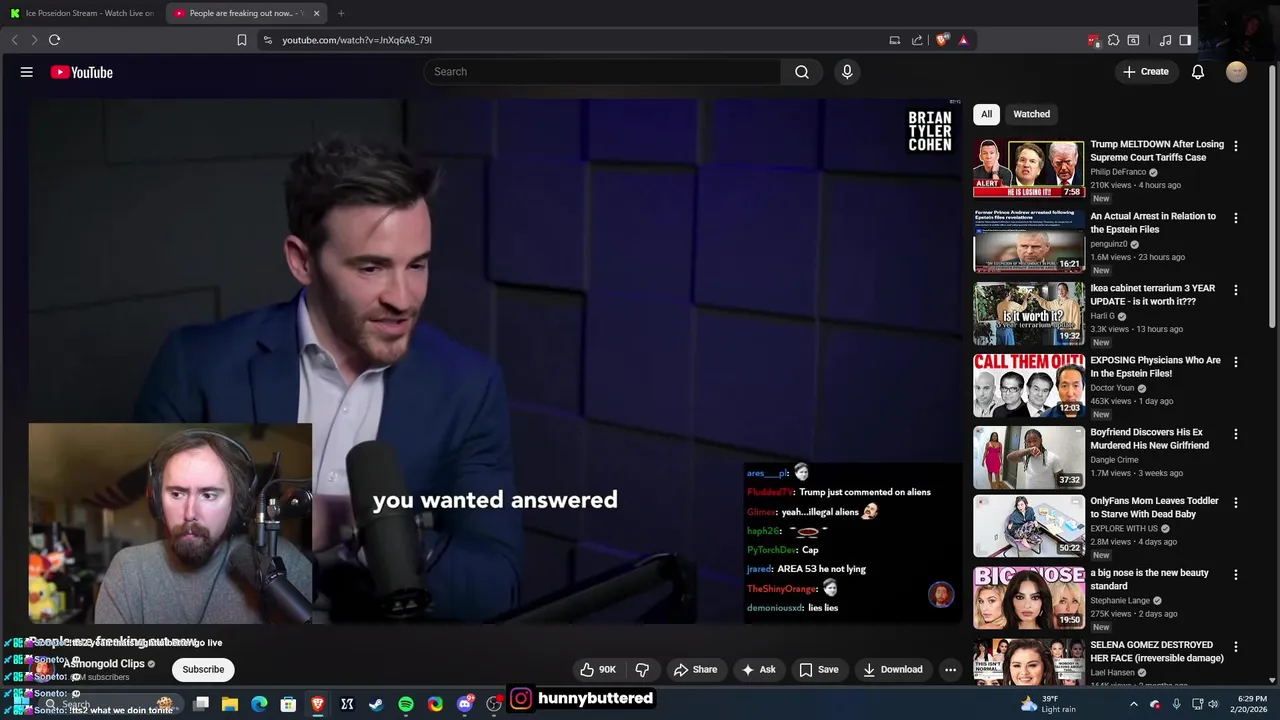This screenshot has height=720, width=1280.
Task: Switch to the Ice Poseidon Stream tab
Action: pos(82,13)
